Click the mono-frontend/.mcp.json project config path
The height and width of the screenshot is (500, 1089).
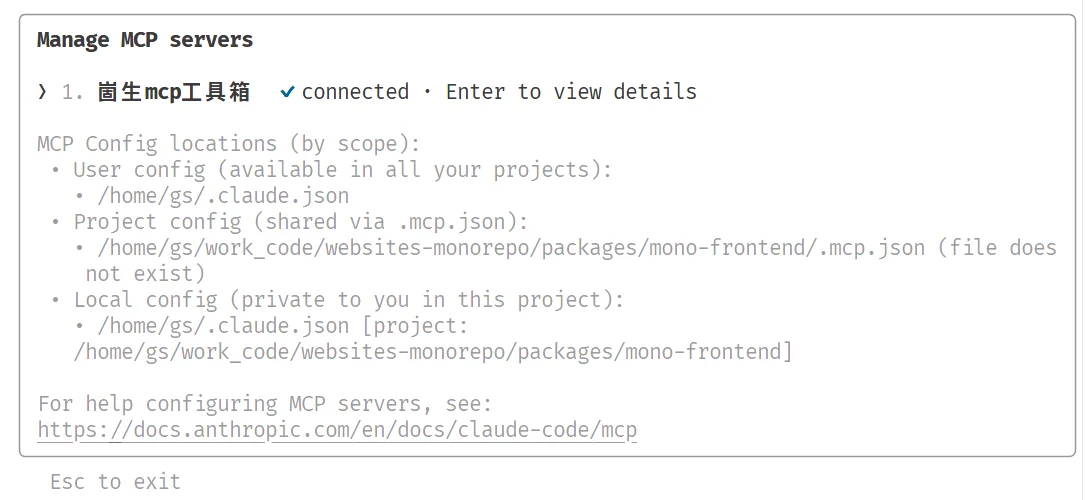(511, 248)
